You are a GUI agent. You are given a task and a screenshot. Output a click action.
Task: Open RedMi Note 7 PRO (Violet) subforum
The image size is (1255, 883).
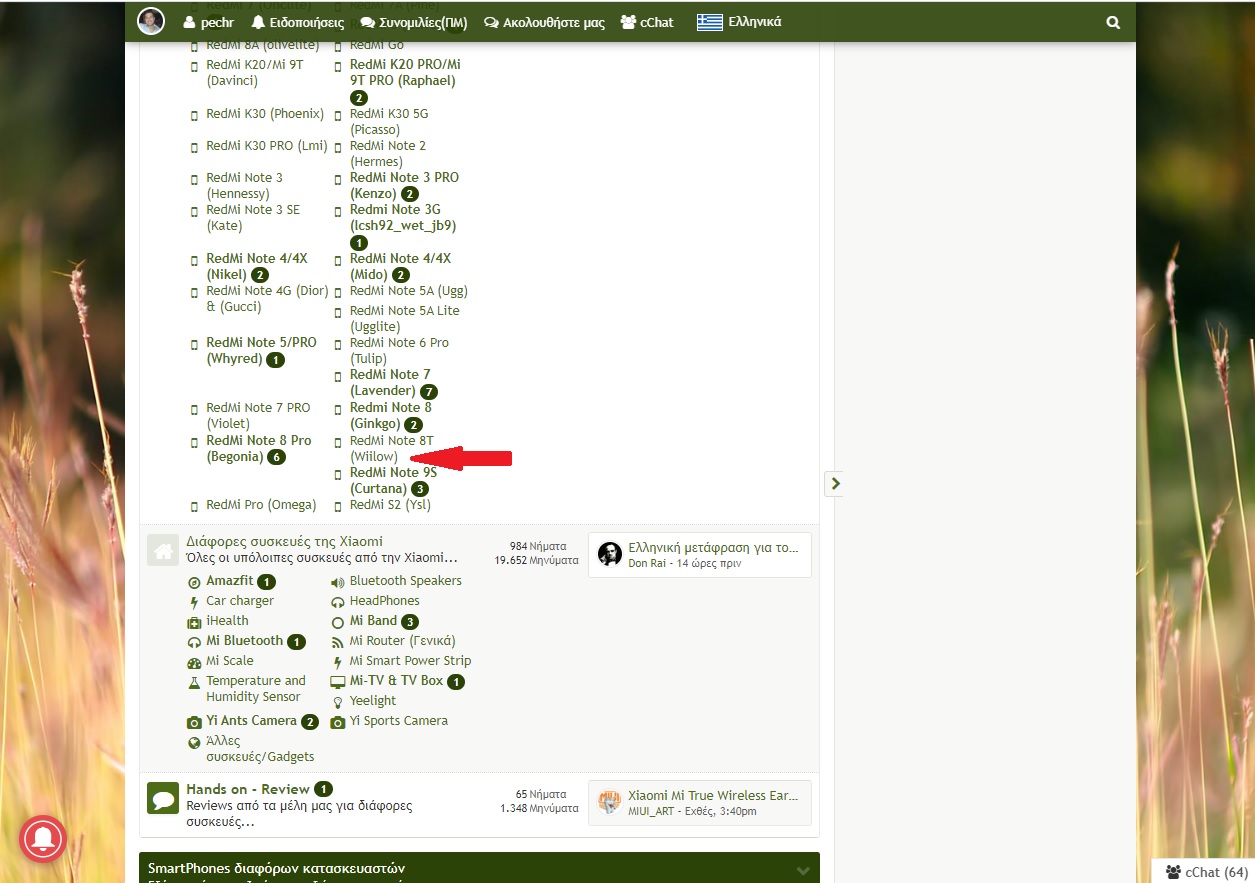pyautogui.click(x=258, y=415)
